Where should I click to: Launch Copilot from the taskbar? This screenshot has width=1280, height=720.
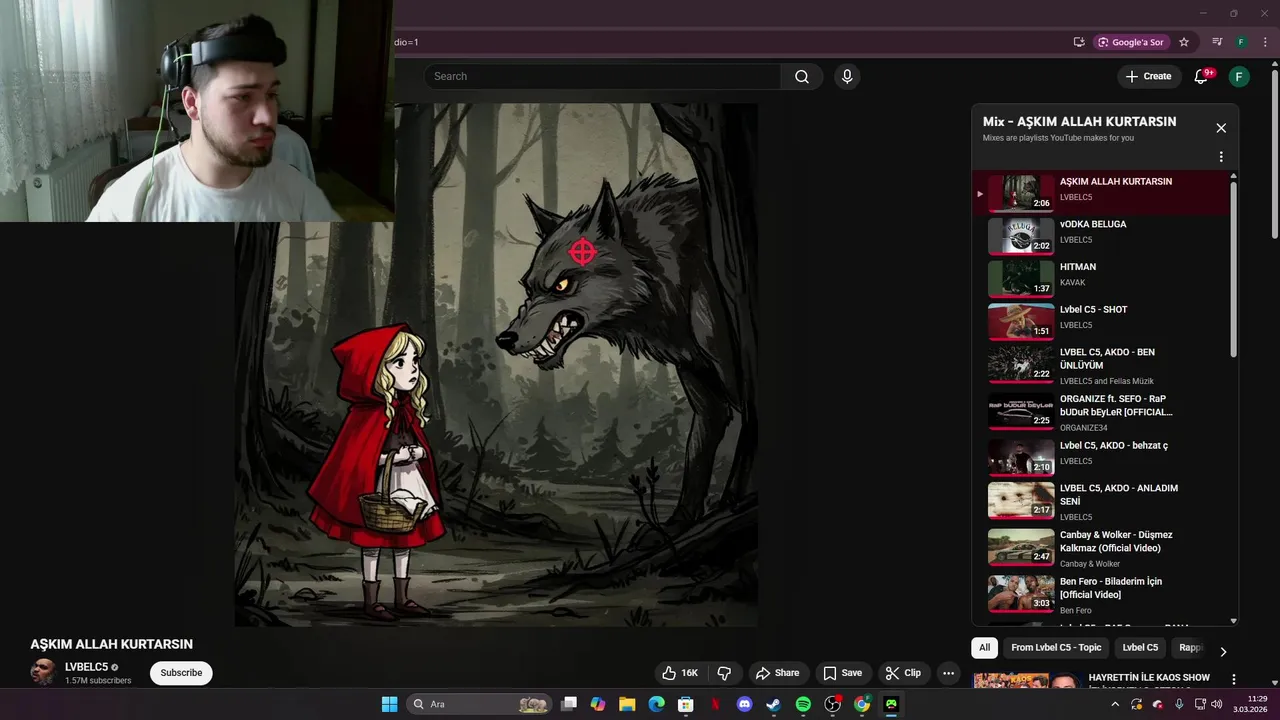[598, 704]
